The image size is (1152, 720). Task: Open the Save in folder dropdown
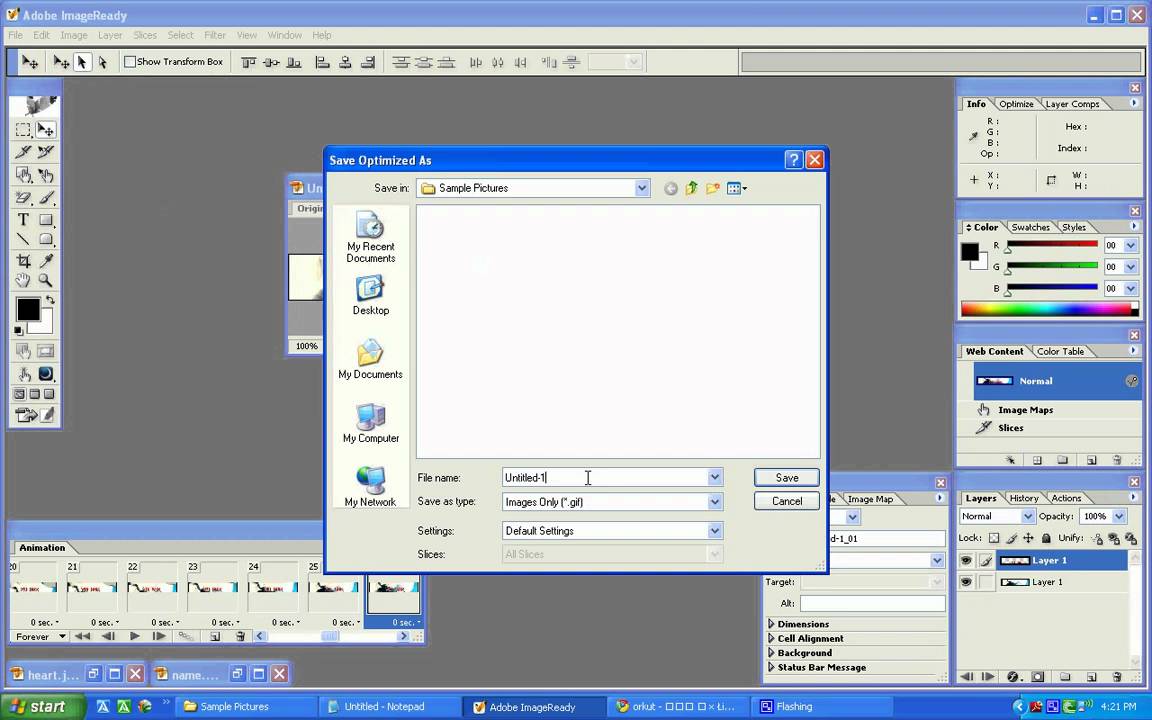click(641, 188)
